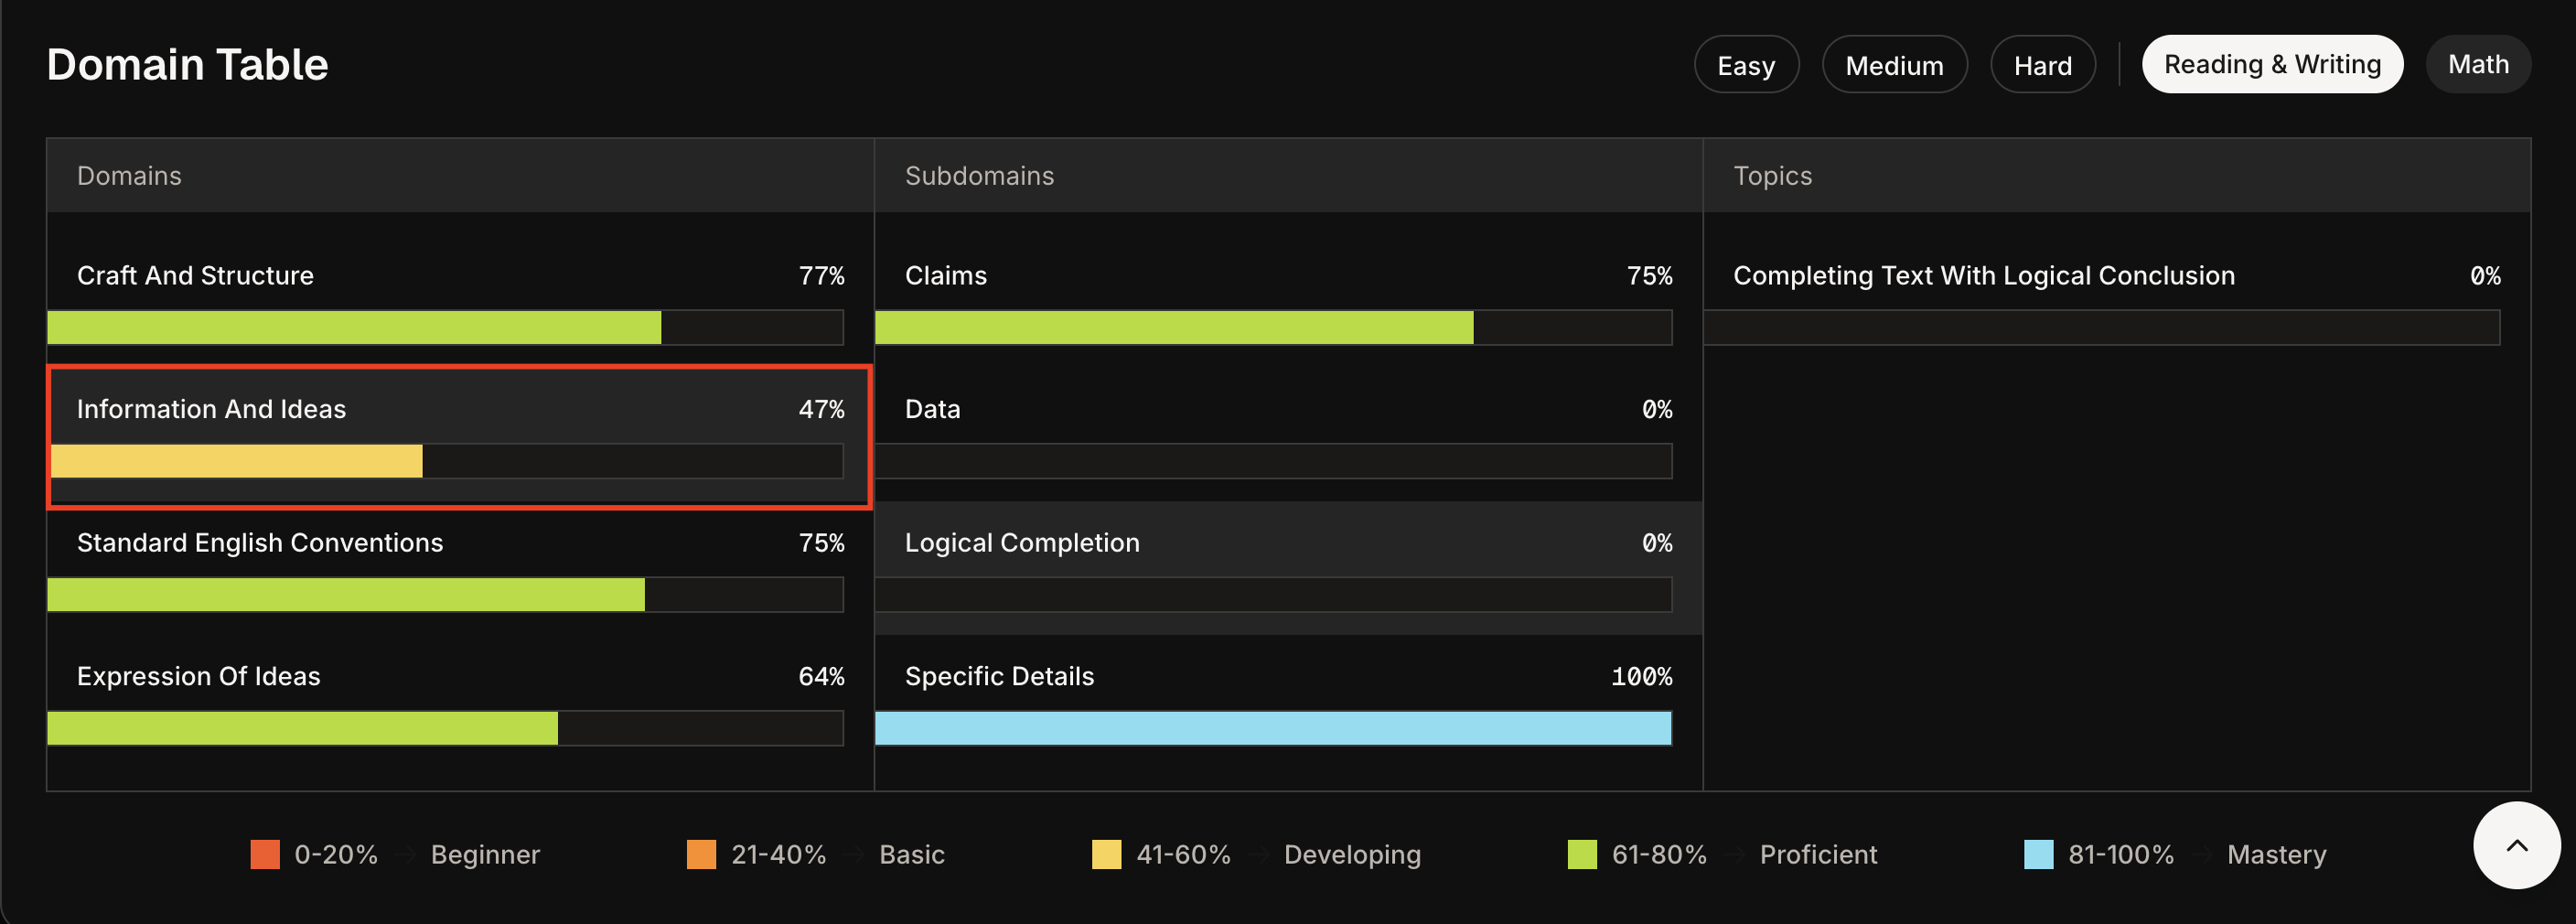Click the green Proficient legend swatch
This screenshot has height=924, width=2576.
1582,855
